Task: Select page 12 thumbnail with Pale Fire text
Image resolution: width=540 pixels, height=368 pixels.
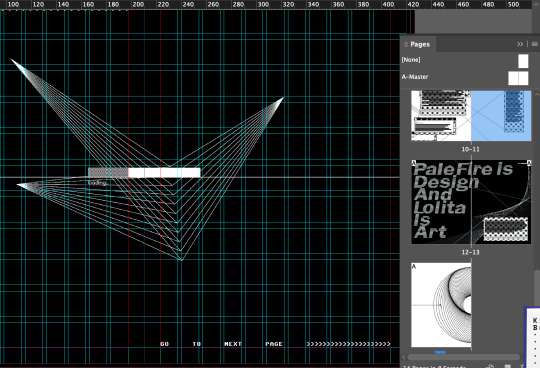Action: (x=441, y=202)
